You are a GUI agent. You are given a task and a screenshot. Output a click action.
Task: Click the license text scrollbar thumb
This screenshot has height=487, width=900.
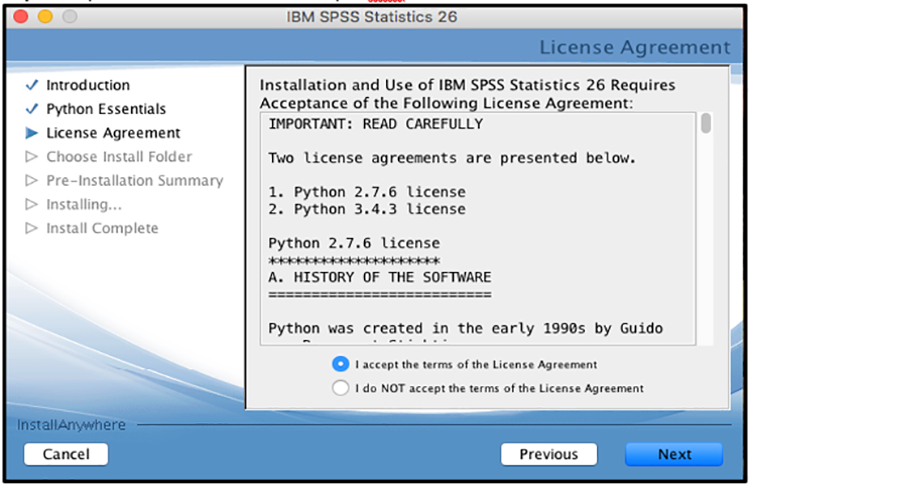tap(706, 123)
